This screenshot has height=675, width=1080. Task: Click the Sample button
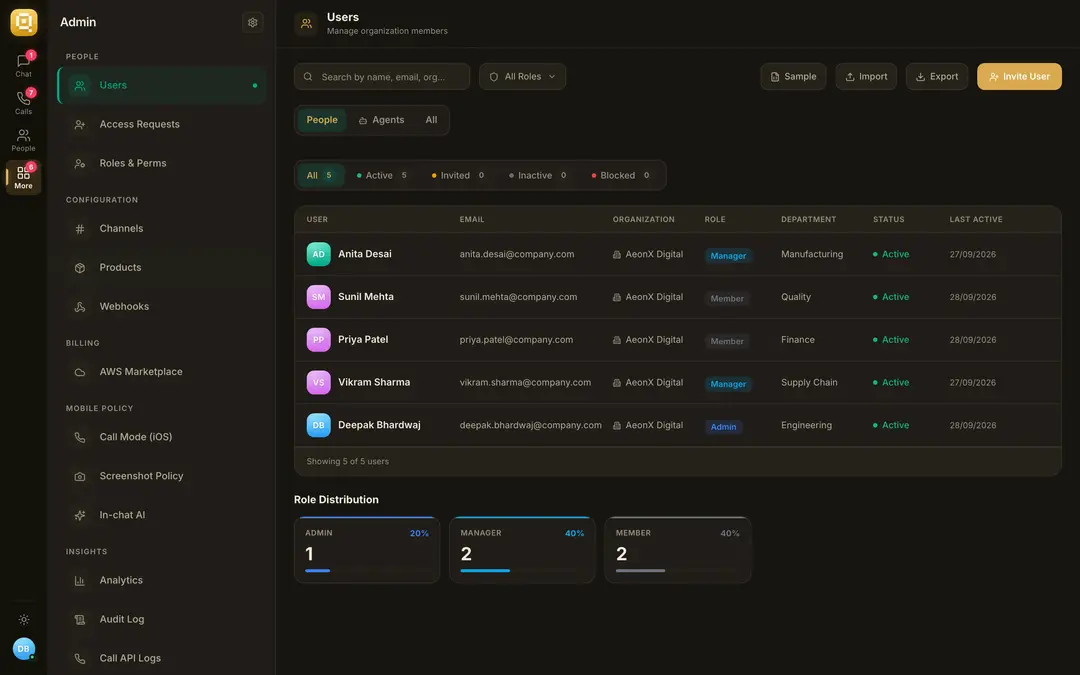tap(793, 76)
